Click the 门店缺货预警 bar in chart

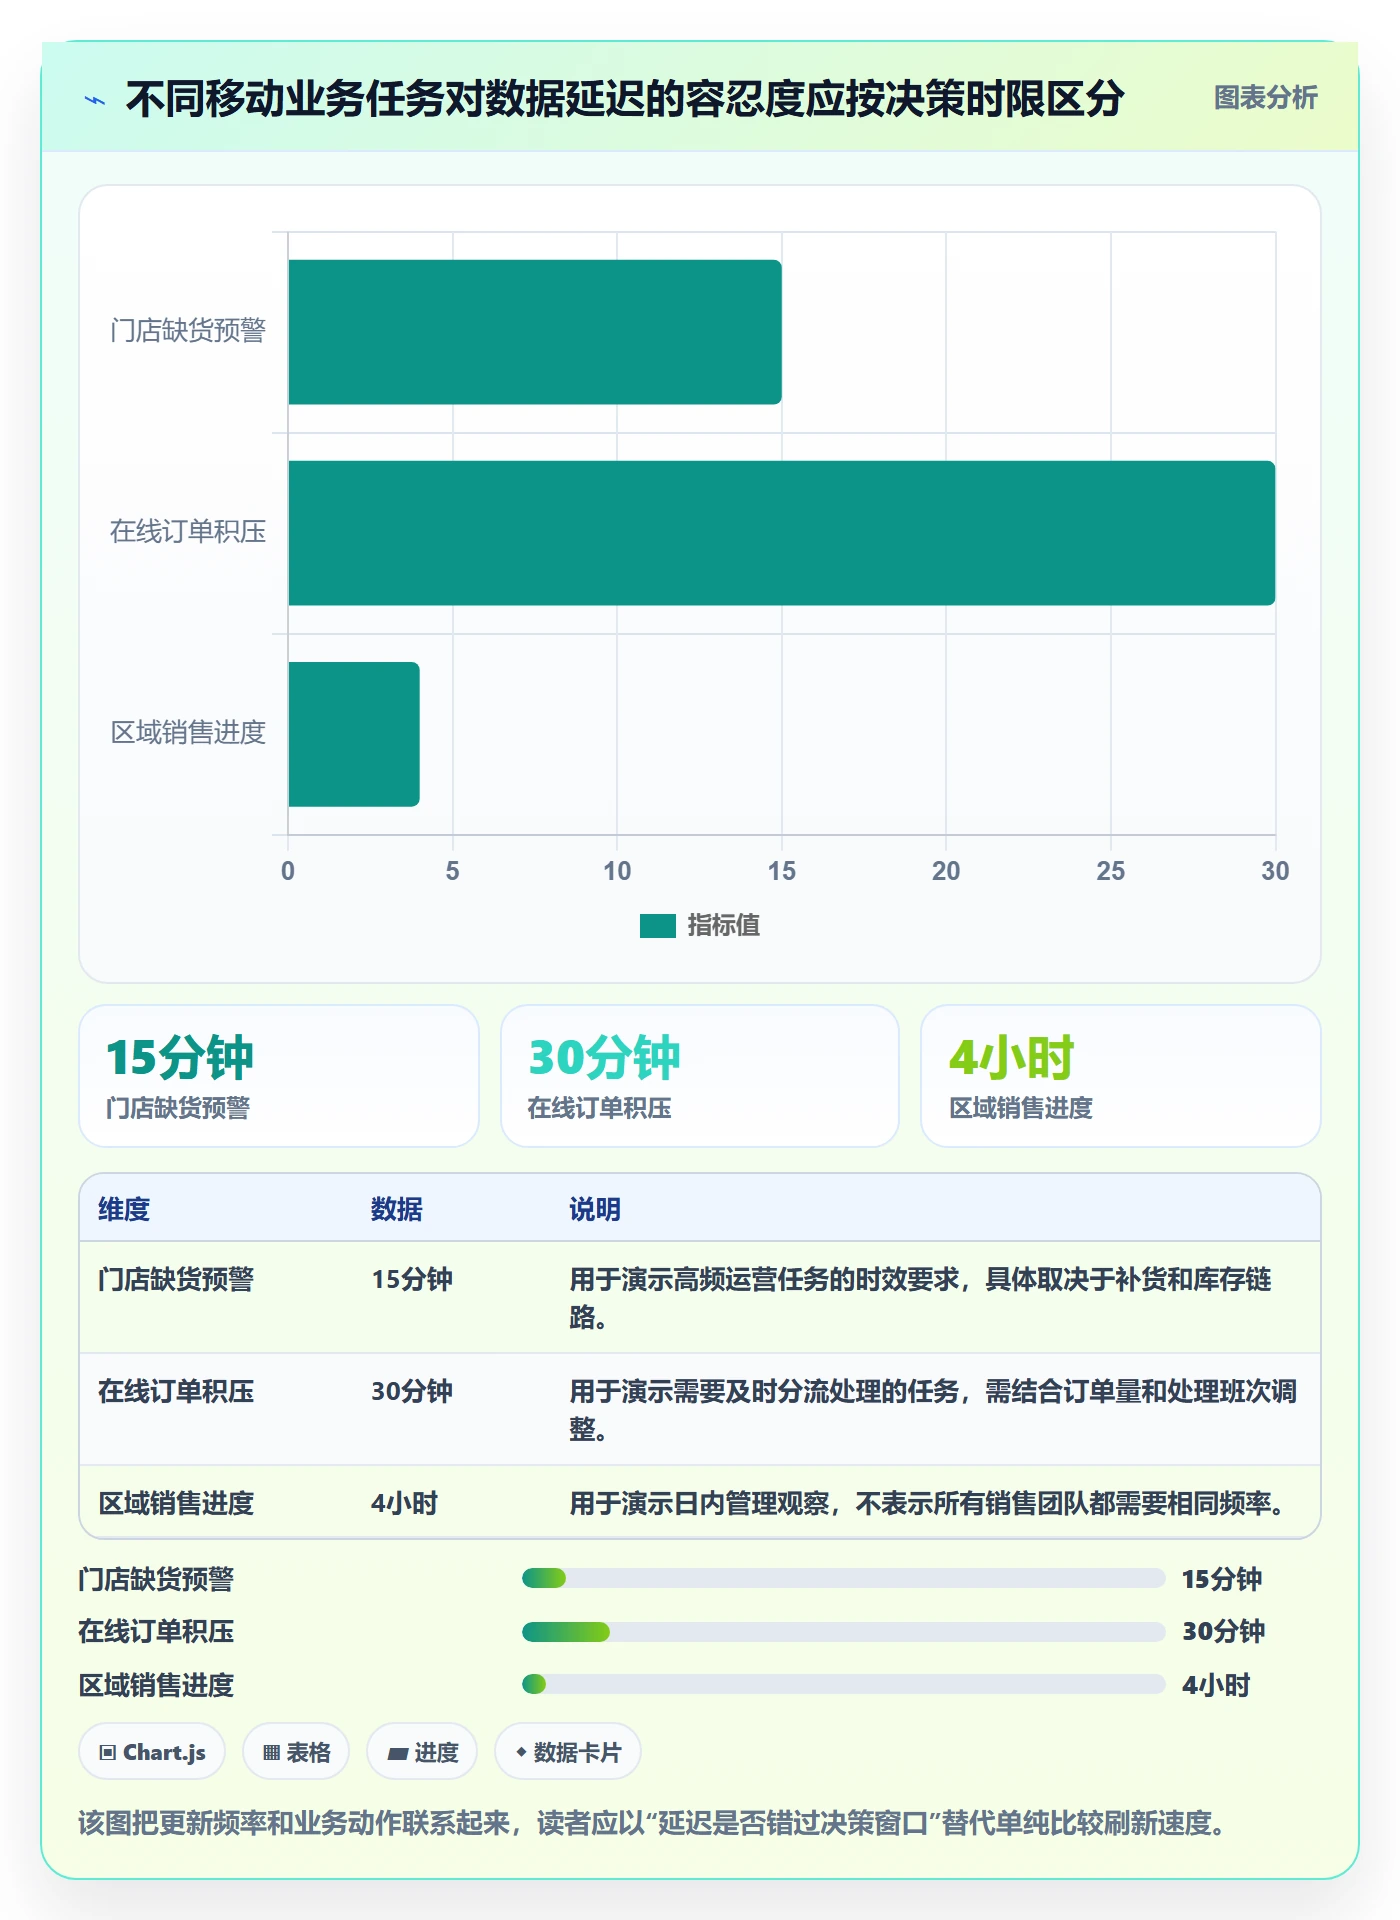pyautogui.click(x=535, y=332)
